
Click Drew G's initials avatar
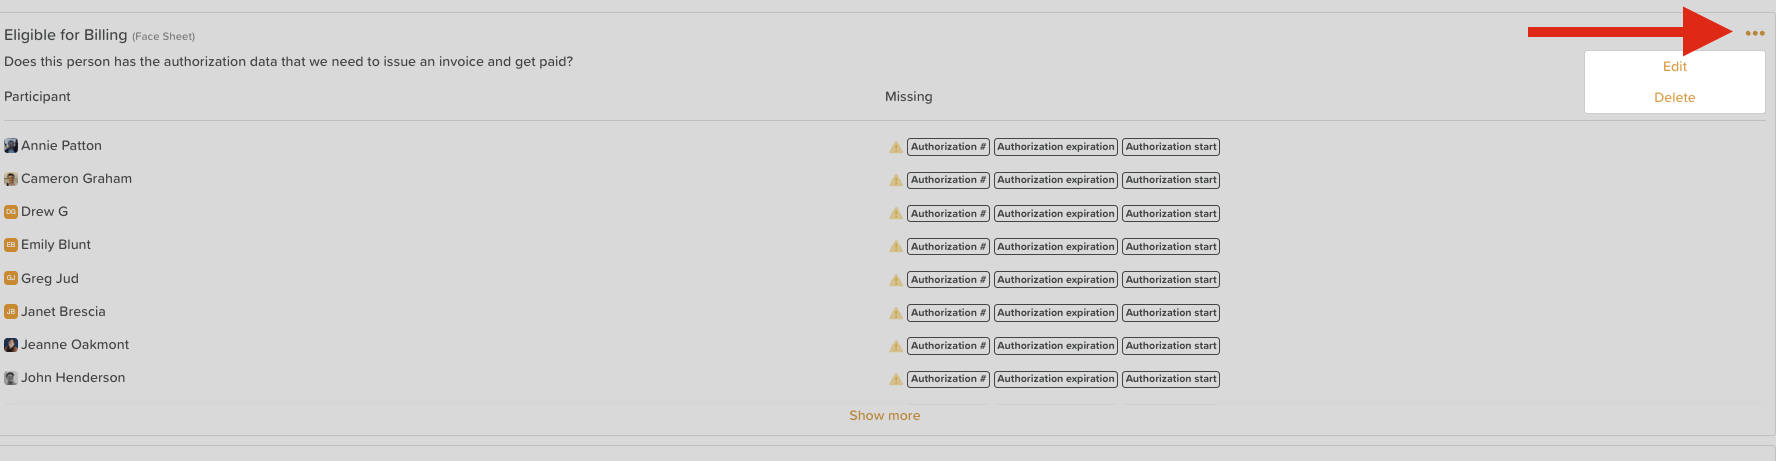pos(11,212)
